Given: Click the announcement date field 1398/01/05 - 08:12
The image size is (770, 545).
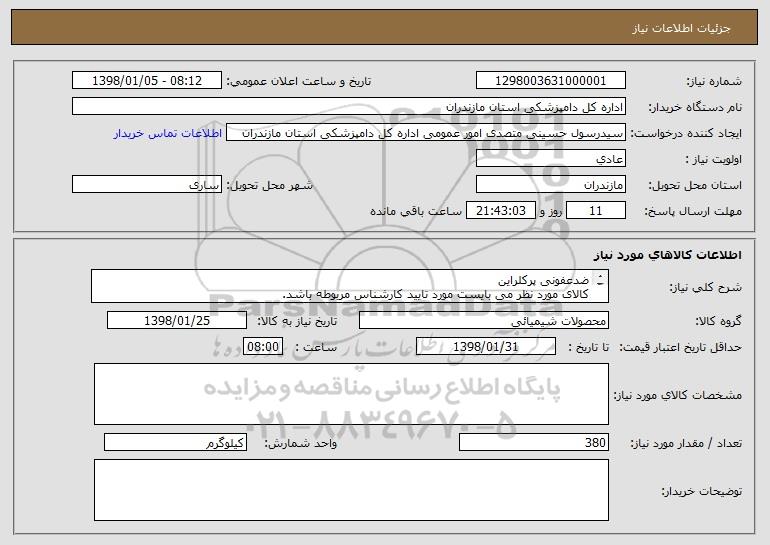Looking at the screenshot, I should click(147, 81).
